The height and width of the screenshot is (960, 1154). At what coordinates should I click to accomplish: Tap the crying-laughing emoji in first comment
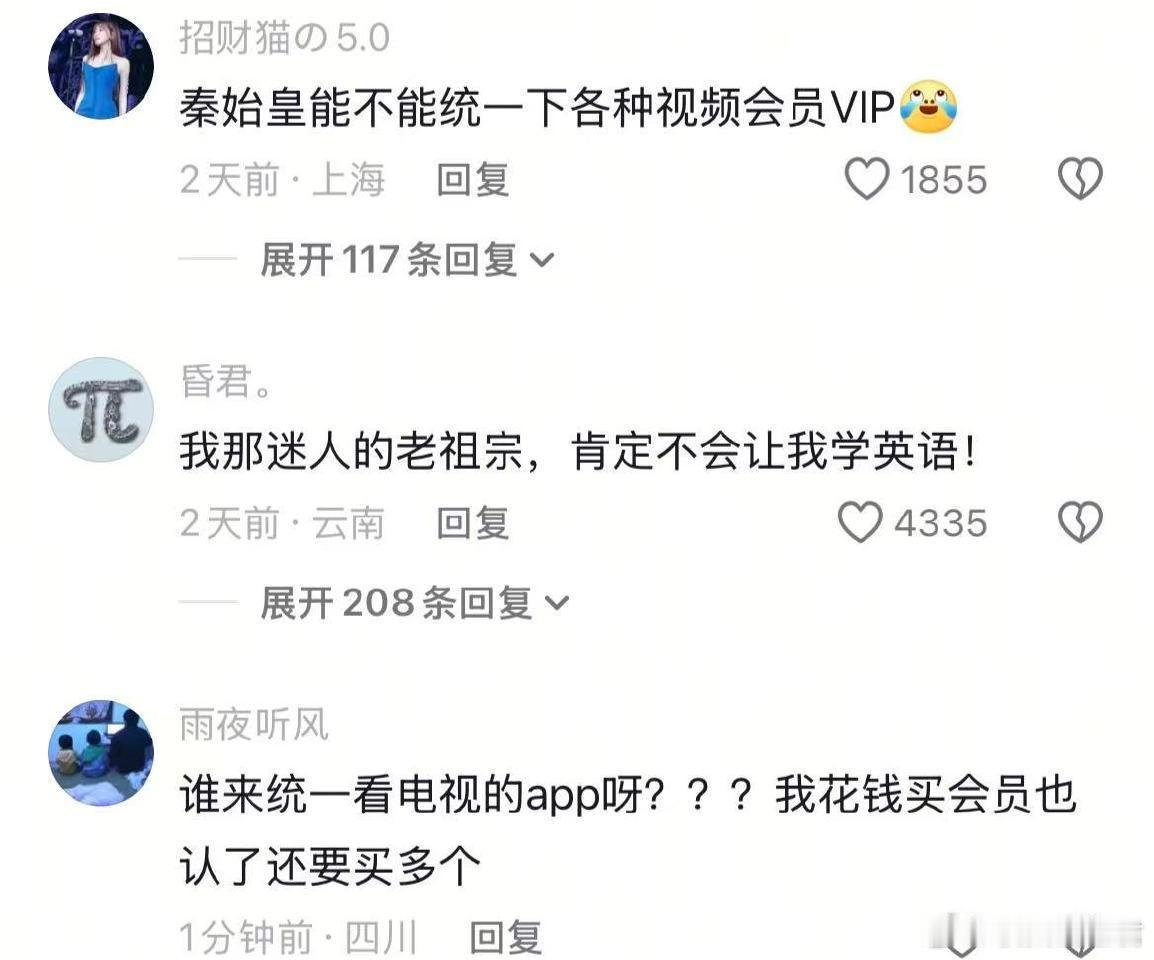click(x=929, y=107)
